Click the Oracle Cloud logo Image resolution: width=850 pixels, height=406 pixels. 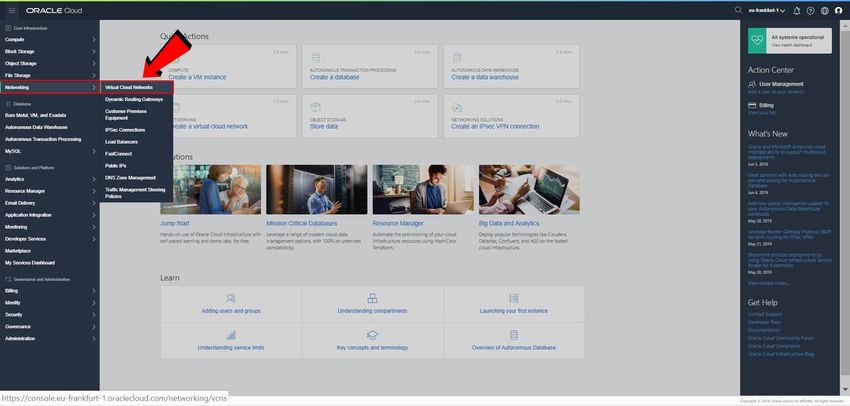click(x=54, y=10)
